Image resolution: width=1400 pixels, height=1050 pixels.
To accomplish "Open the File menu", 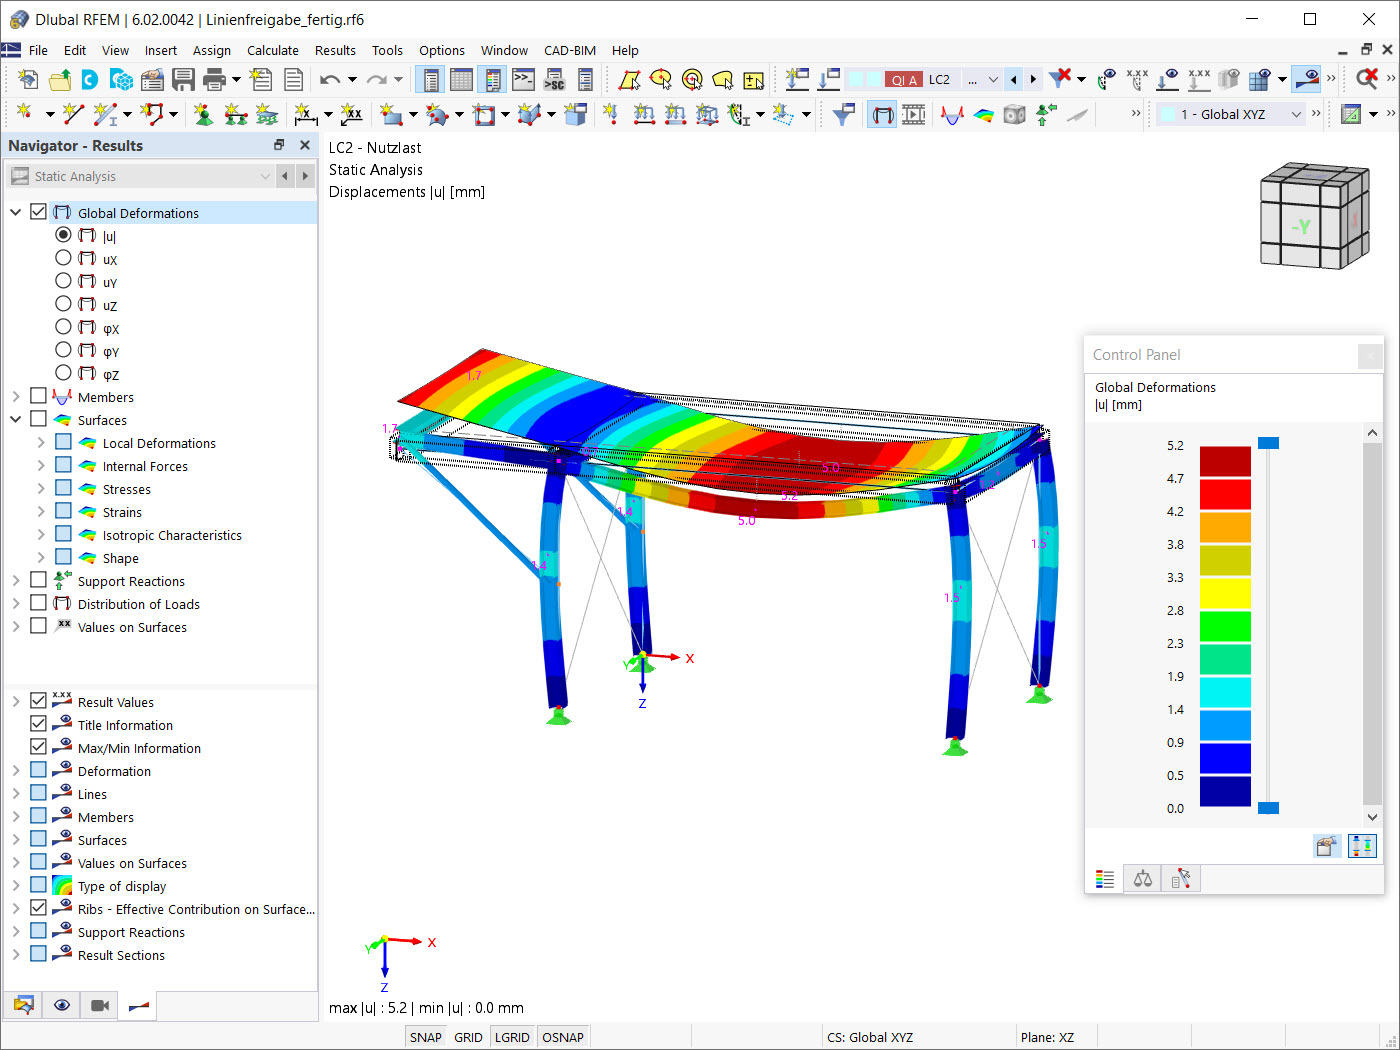I will point(38,50).
